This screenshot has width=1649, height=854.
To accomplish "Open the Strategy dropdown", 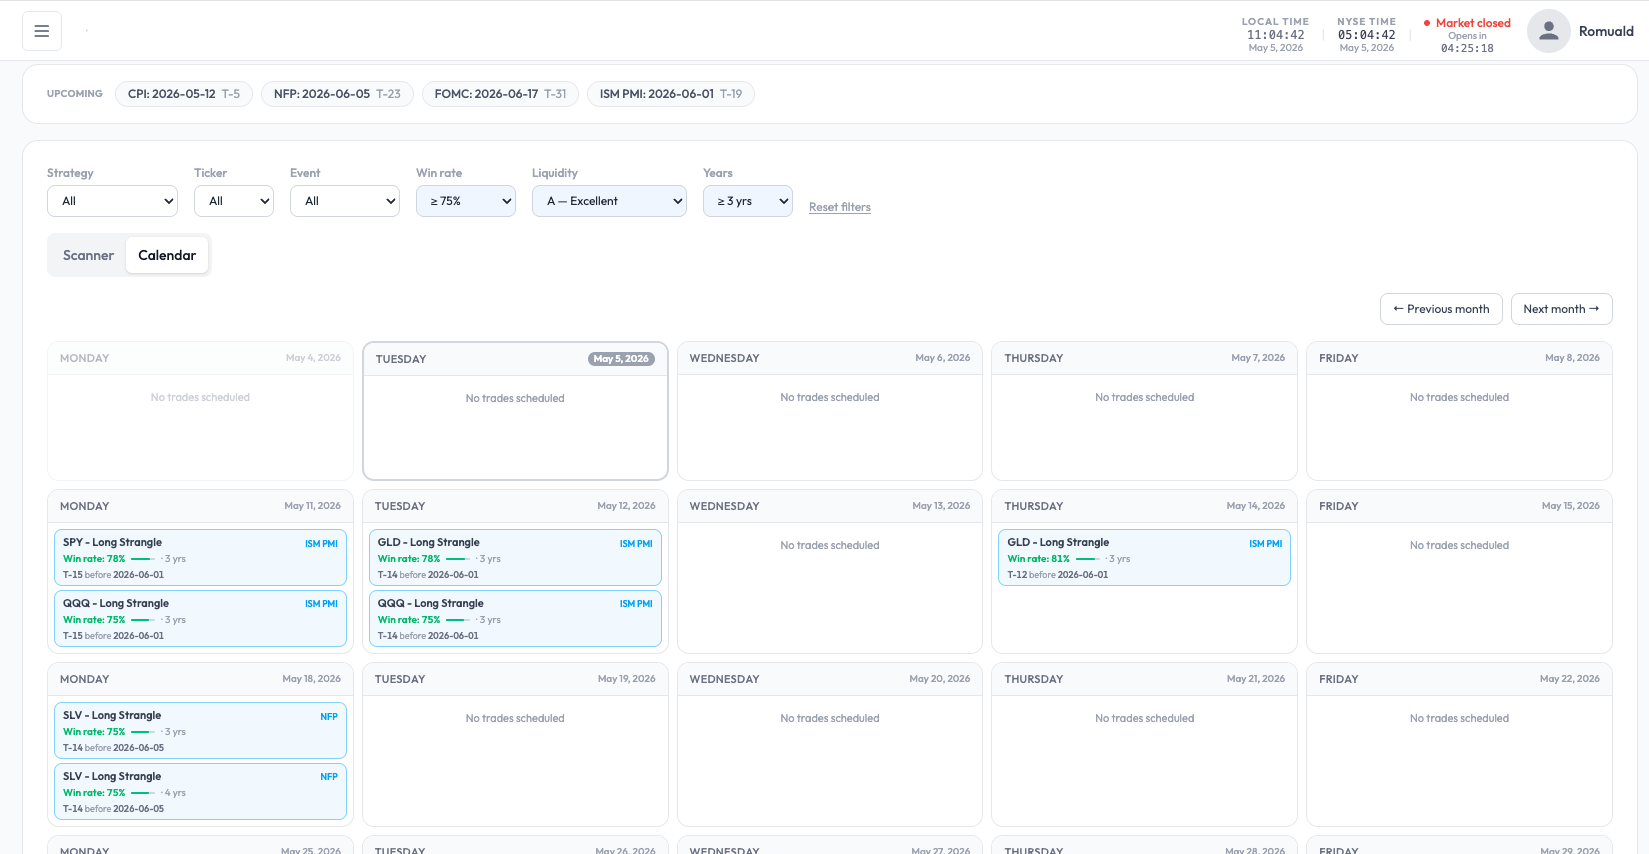I will tap(112, 201).
